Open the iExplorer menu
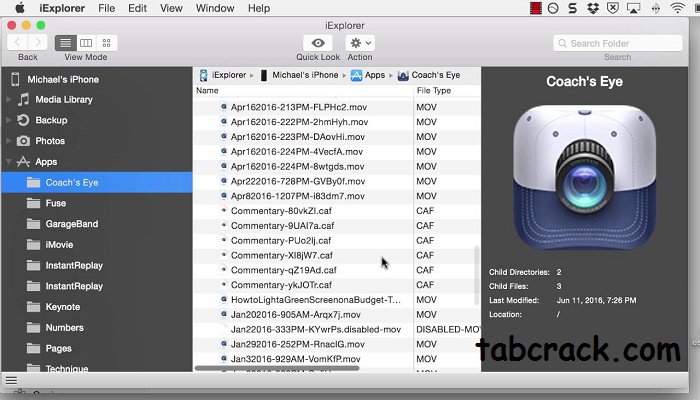The height and width of the screenshot is (400, 700). point(62,8)
